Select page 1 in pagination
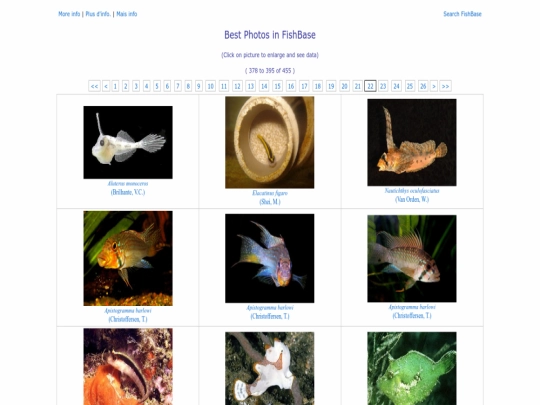 115,86
